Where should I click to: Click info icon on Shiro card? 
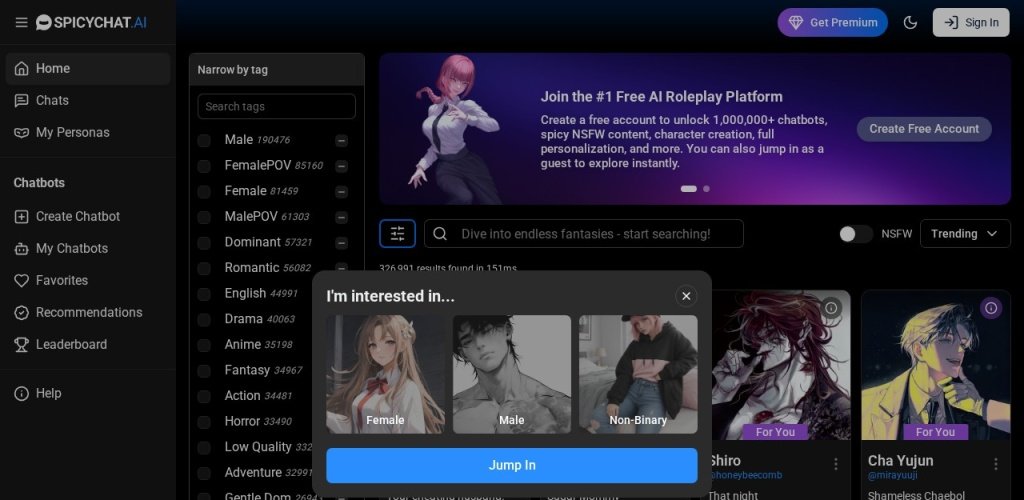(x=831, y=308)
